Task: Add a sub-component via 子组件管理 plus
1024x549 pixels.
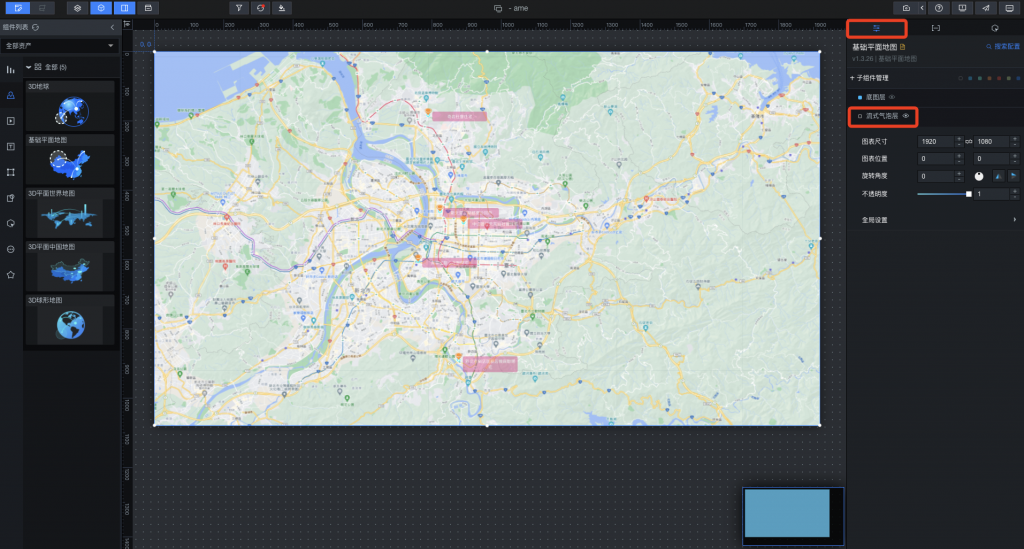Action: (x=852, y=78)
